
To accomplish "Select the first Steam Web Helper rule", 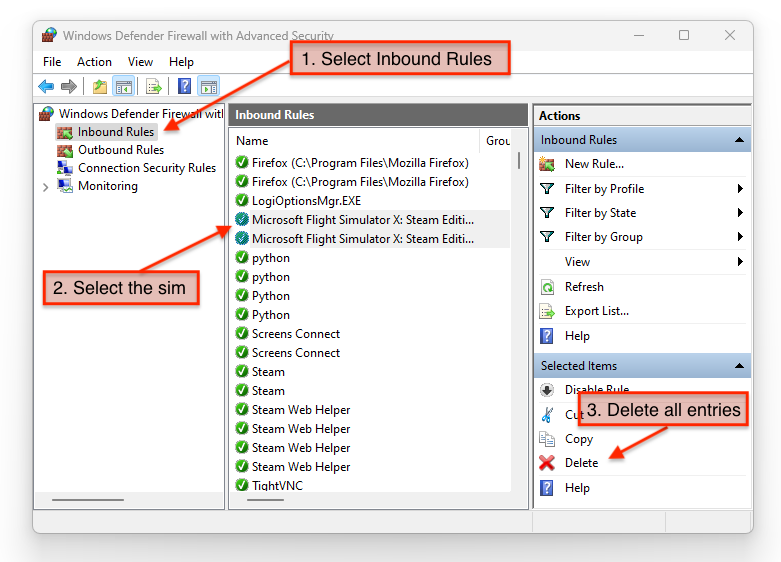I will pos(372,410).
